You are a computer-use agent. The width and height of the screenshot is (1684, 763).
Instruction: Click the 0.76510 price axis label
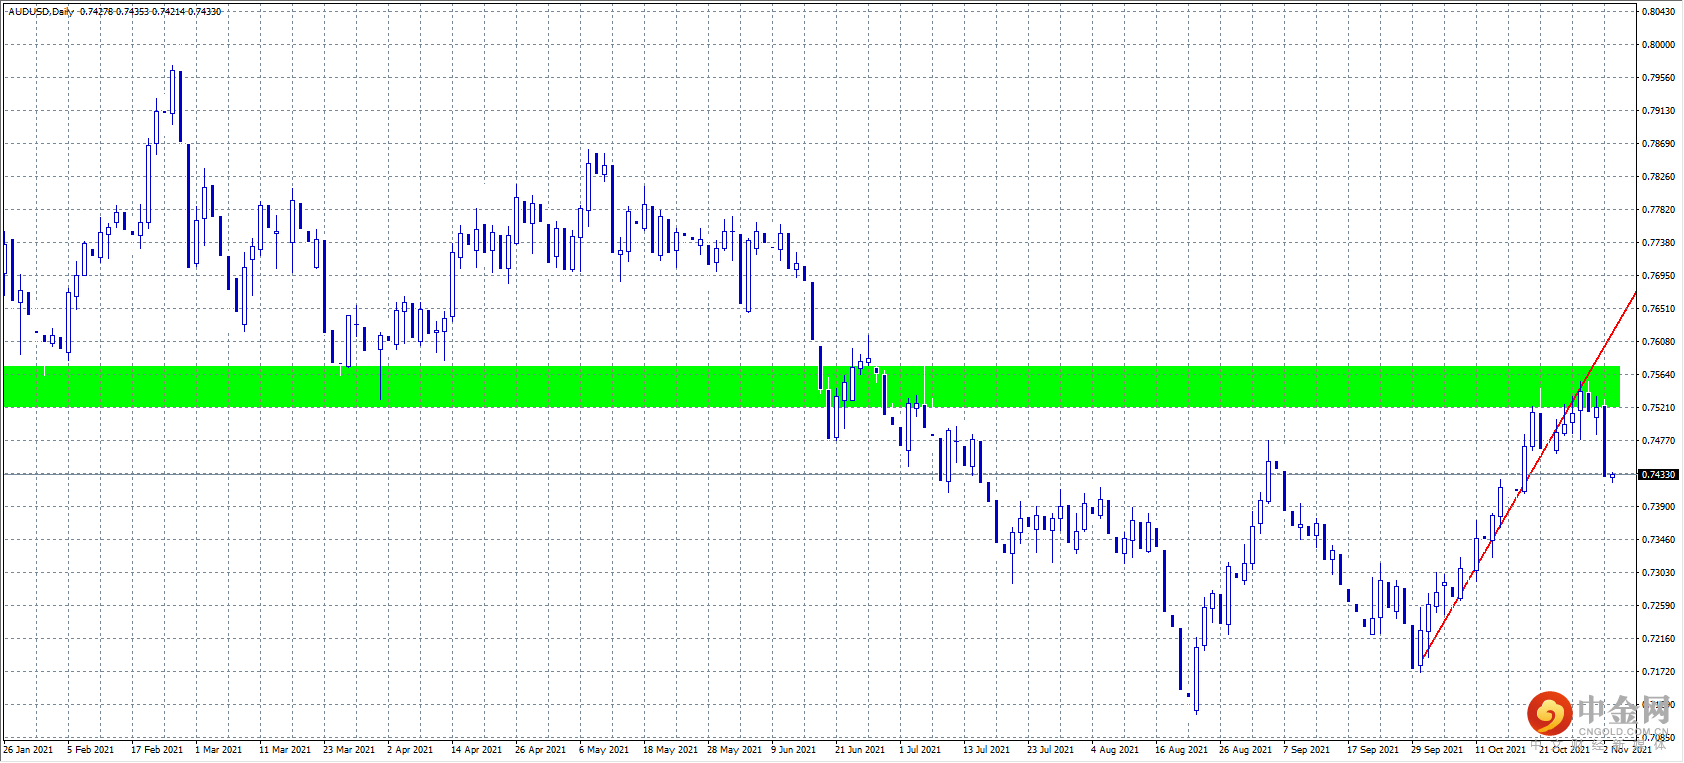coord(1659,309)
